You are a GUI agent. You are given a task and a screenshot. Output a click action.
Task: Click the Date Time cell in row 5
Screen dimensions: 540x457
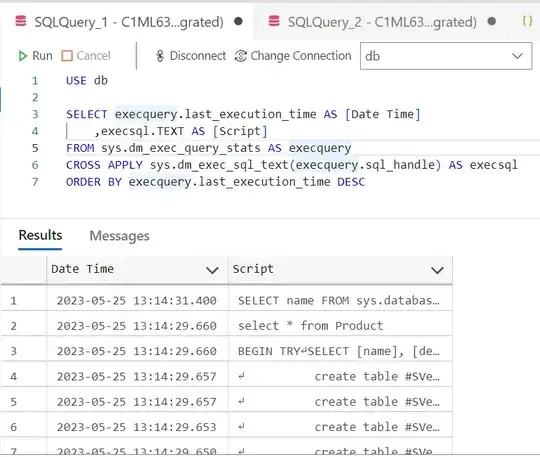click(x=137, y=402)
